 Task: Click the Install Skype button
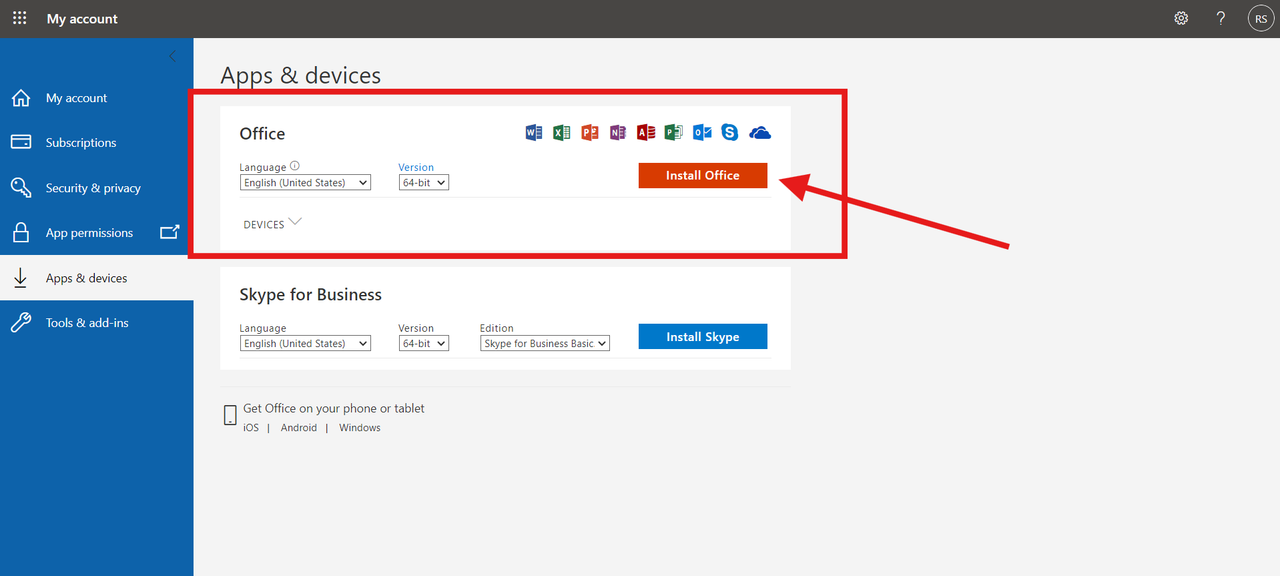pos(703,337)
